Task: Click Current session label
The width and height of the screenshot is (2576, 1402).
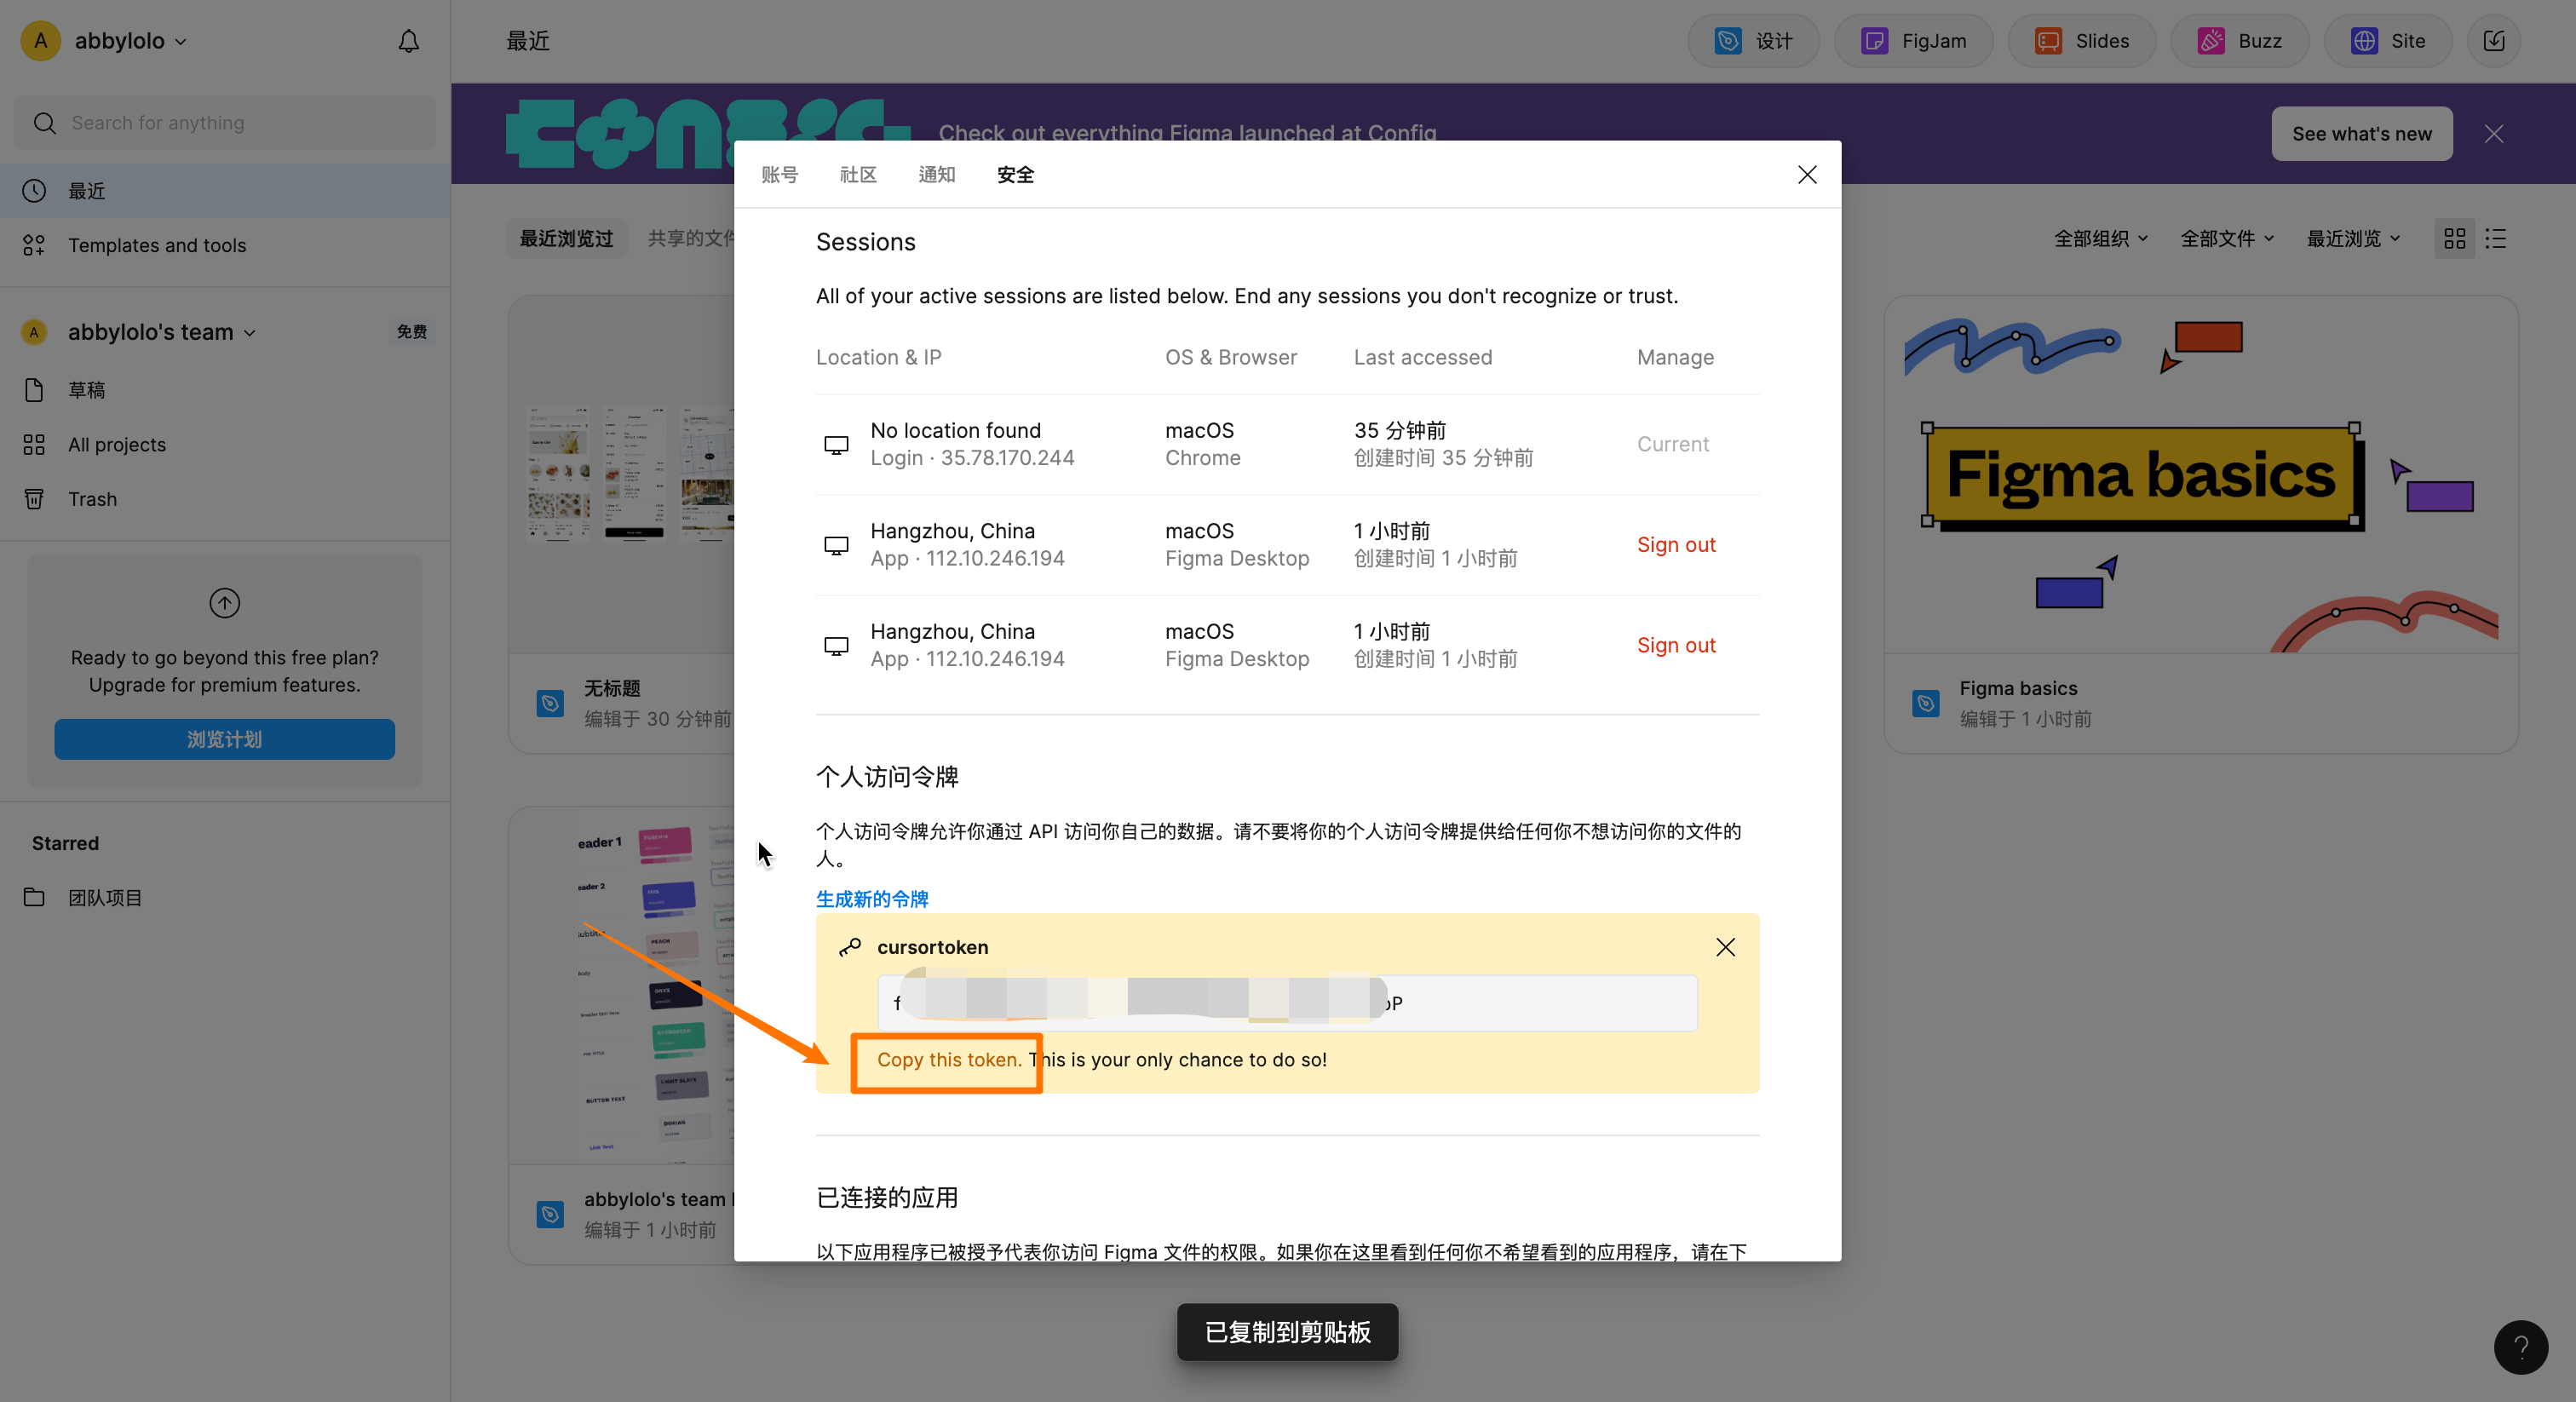Action: (1673, 444)
